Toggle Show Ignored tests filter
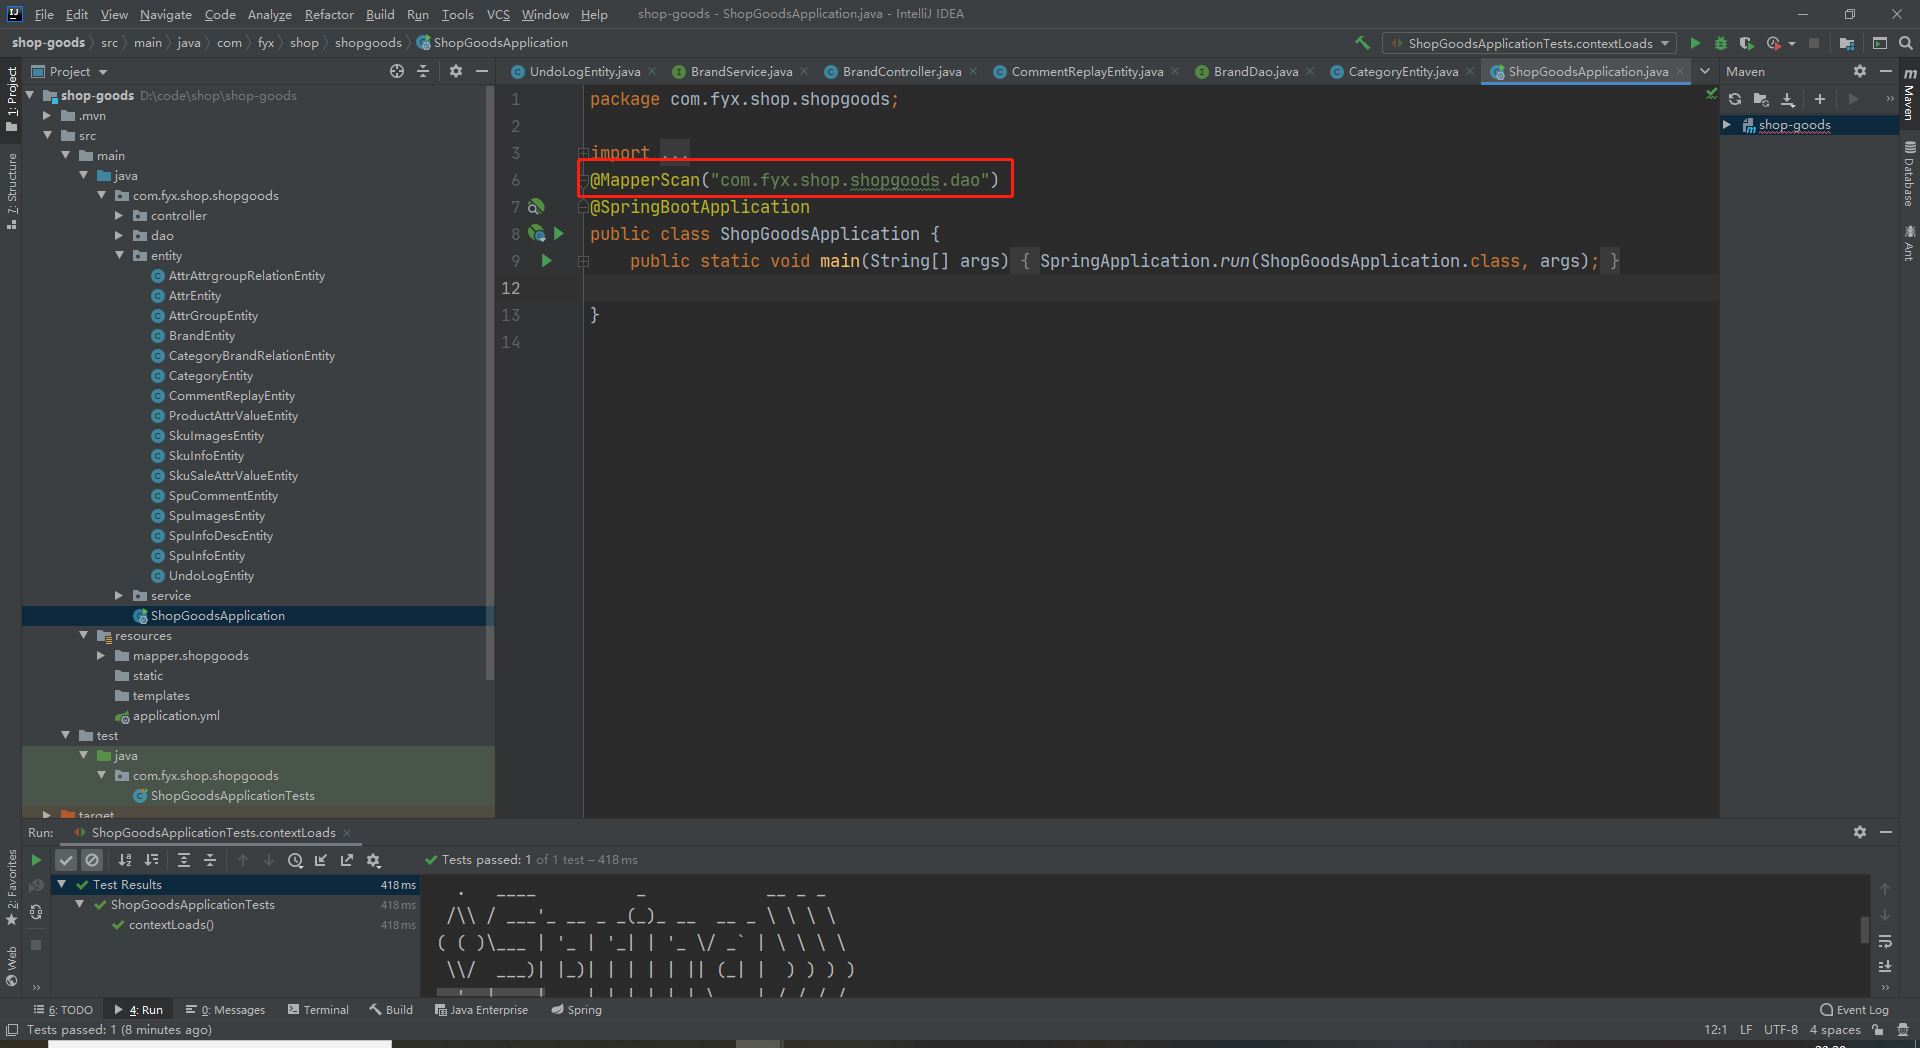The image size is (1920, 1048). 92,860
